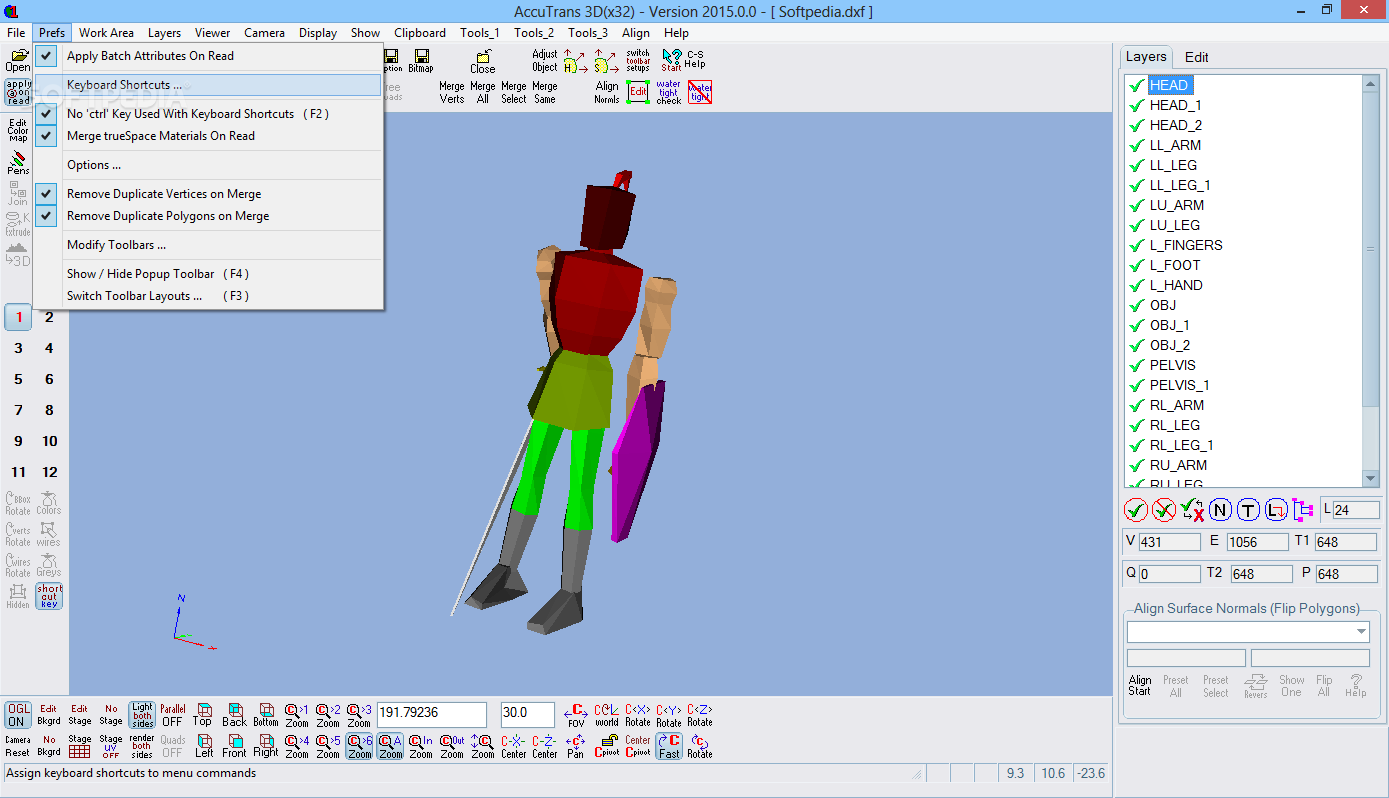
Task: Select the Back view cube icon
Action: [234, 714]
